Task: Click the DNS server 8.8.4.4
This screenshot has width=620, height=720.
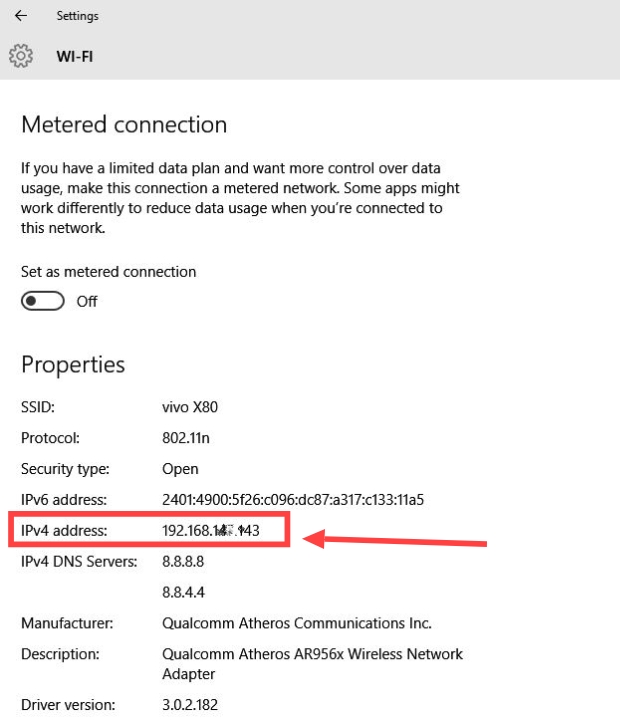Action: [x=183, y=592]
